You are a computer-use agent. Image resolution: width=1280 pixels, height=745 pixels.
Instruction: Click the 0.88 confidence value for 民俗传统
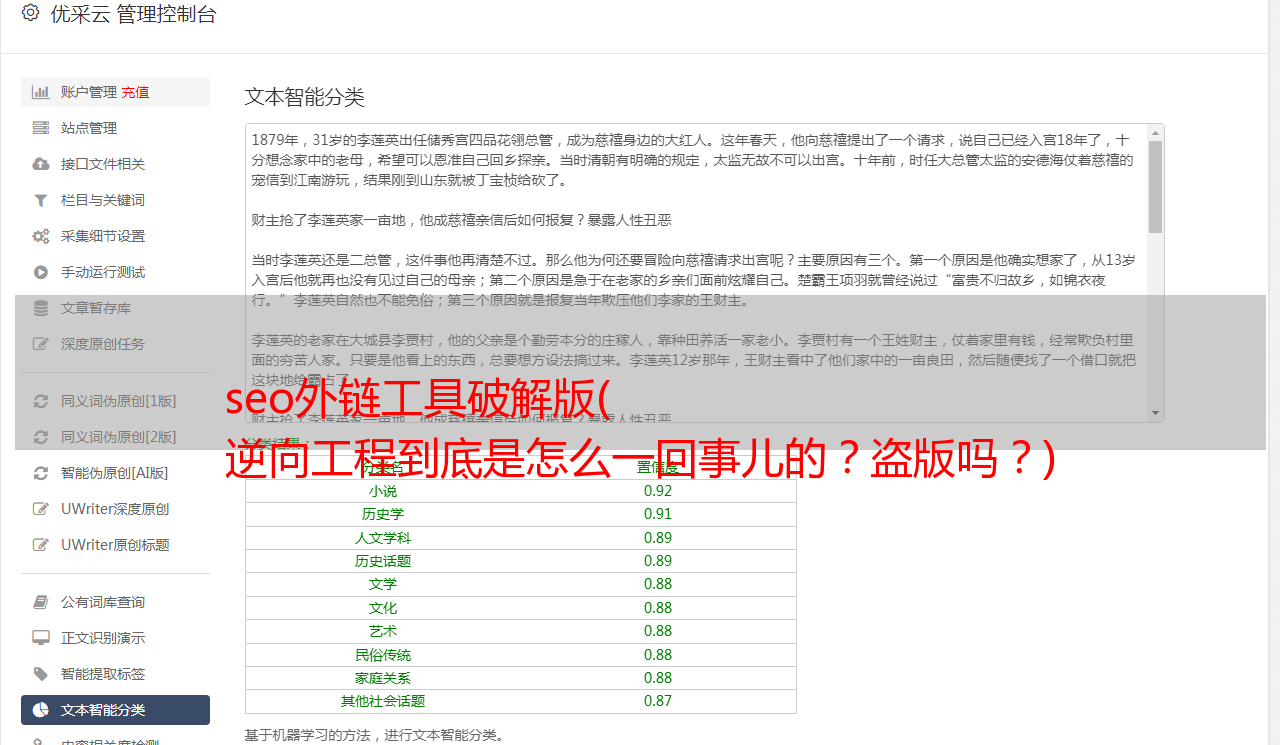658,655
